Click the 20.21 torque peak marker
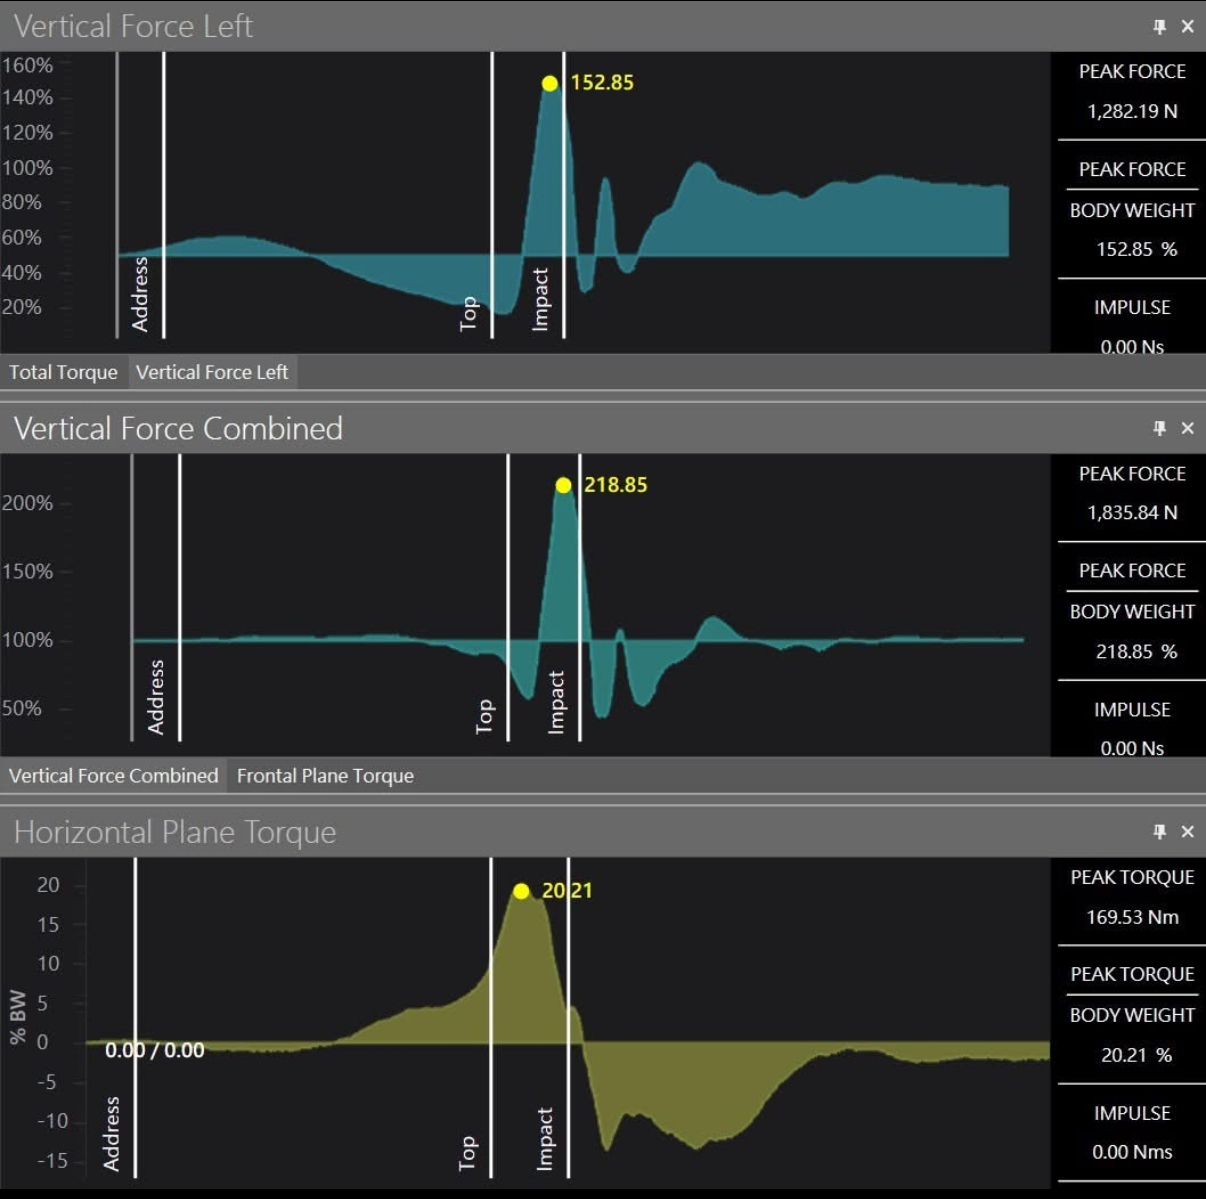The image size is (1206, 1199). tap(521, 891)
